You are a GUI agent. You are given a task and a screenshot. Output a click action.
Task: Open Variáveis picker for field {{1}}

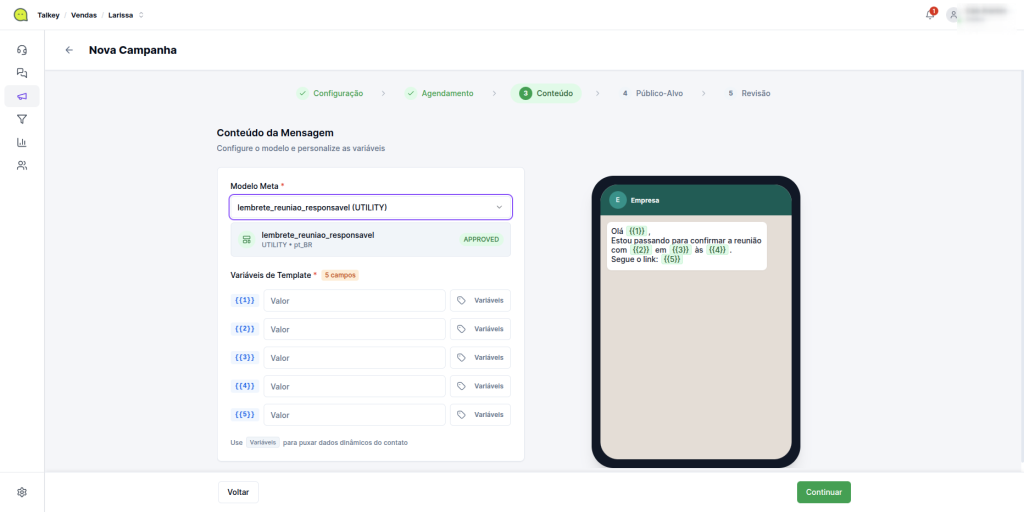tap(480, 301)
